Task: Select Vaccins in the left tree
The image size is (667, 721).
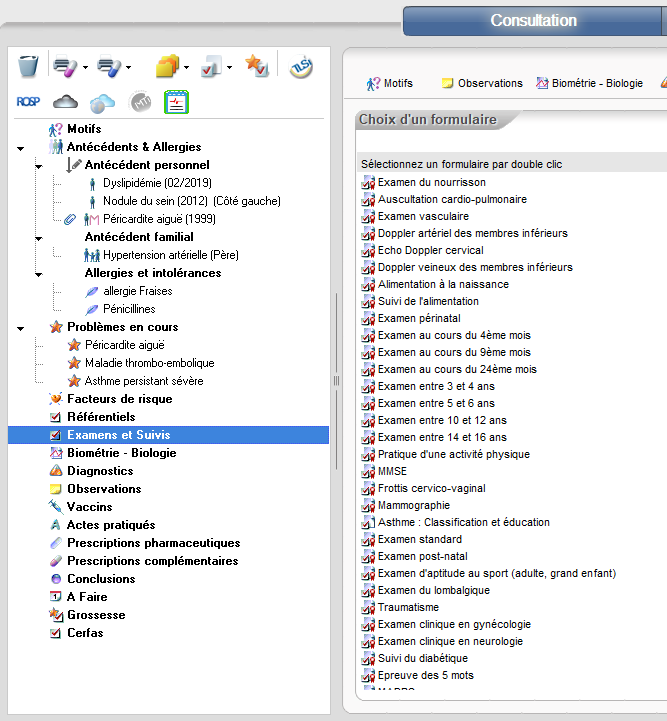Action: 89,507
